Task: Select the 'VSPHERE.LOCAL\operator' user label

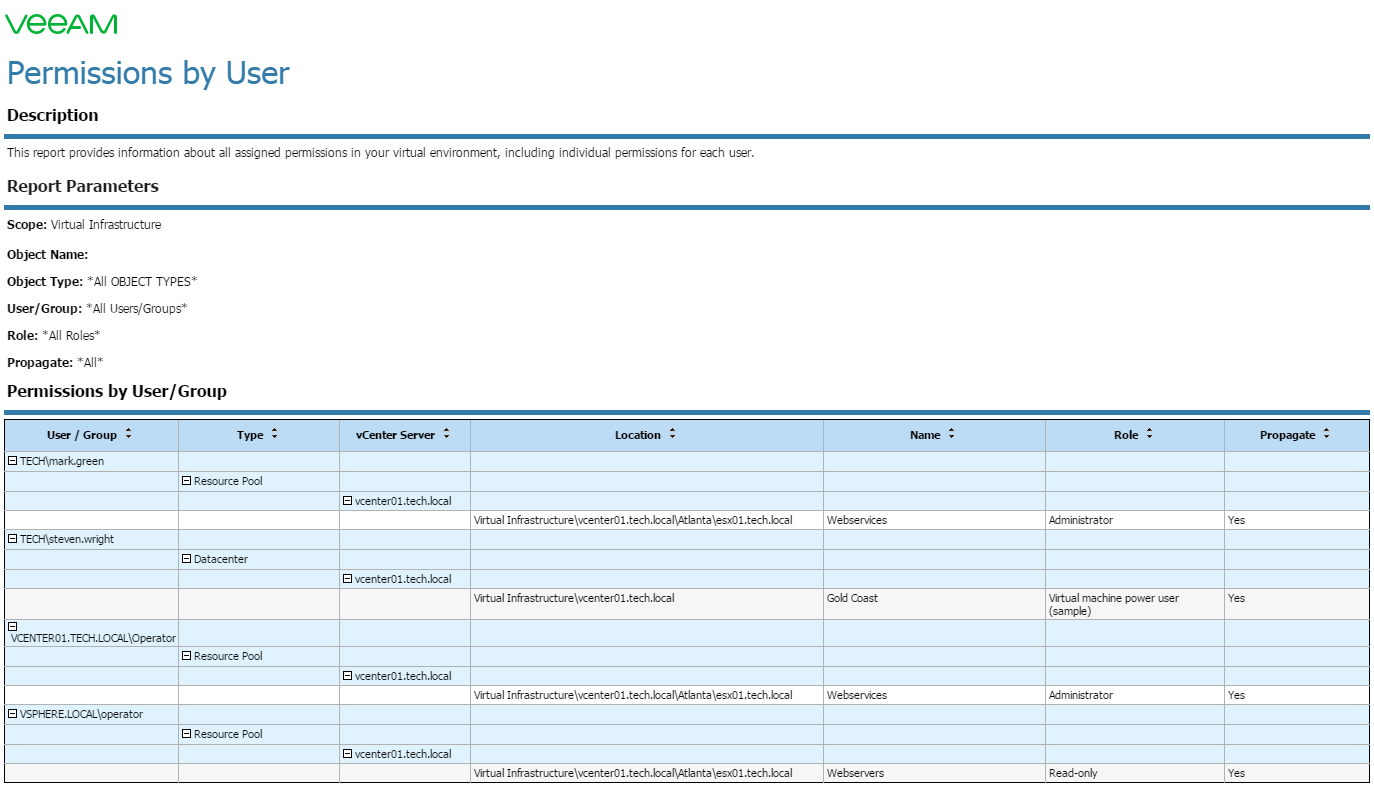Action: pyautogui.click(x=81, y=714)
